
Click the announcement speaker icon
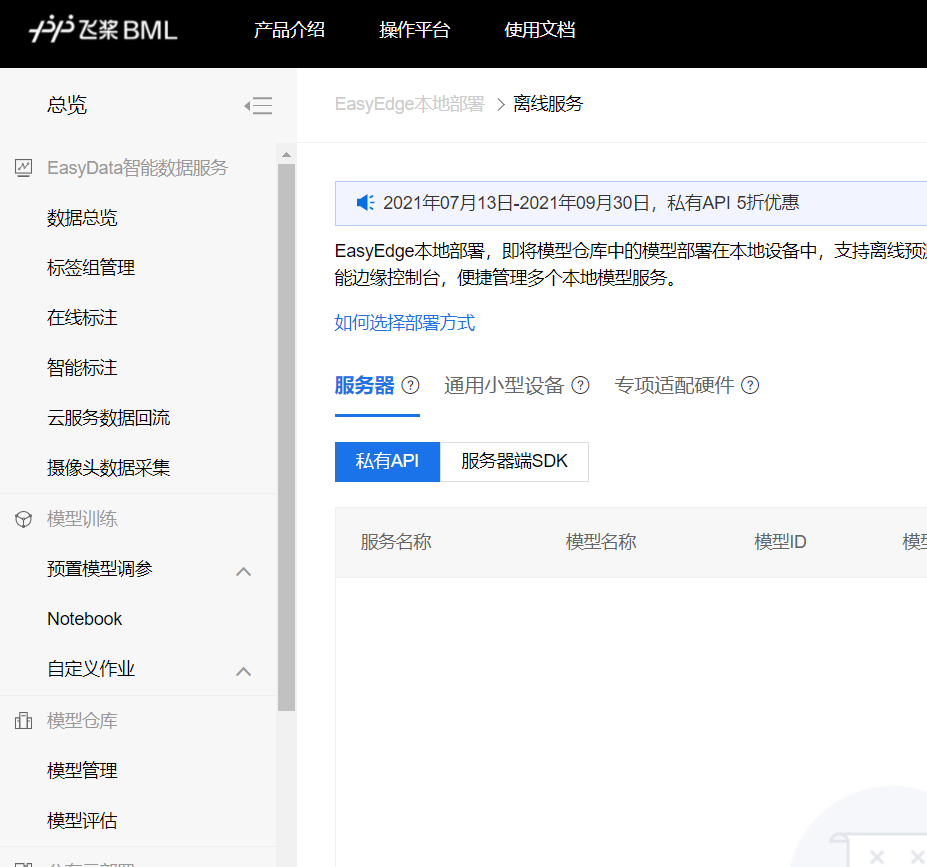tap(364, 203)
